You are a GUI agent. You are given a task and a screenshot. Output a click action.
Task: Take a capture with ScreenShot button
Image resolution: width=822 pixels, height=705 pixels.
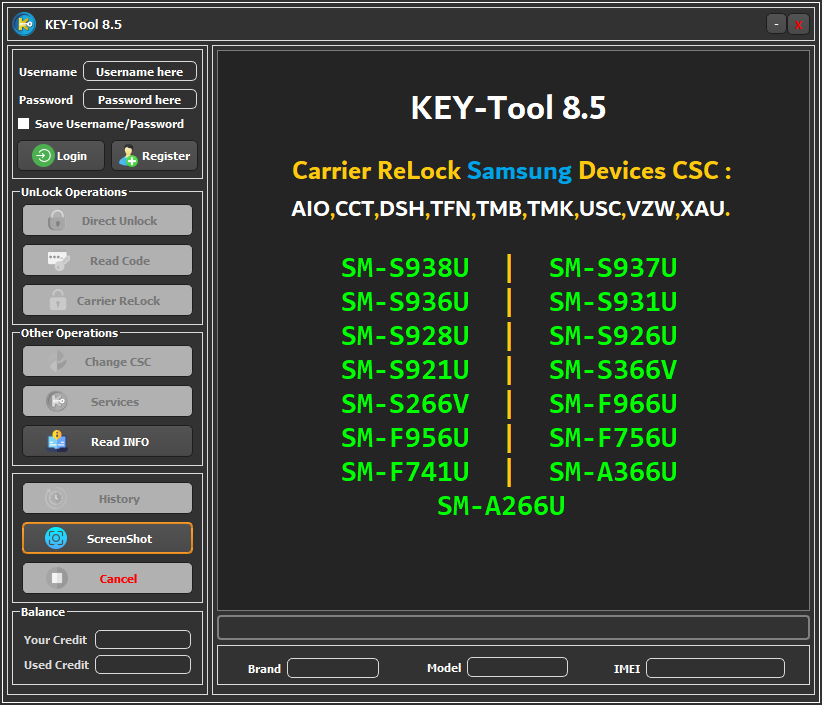[107, 538]
